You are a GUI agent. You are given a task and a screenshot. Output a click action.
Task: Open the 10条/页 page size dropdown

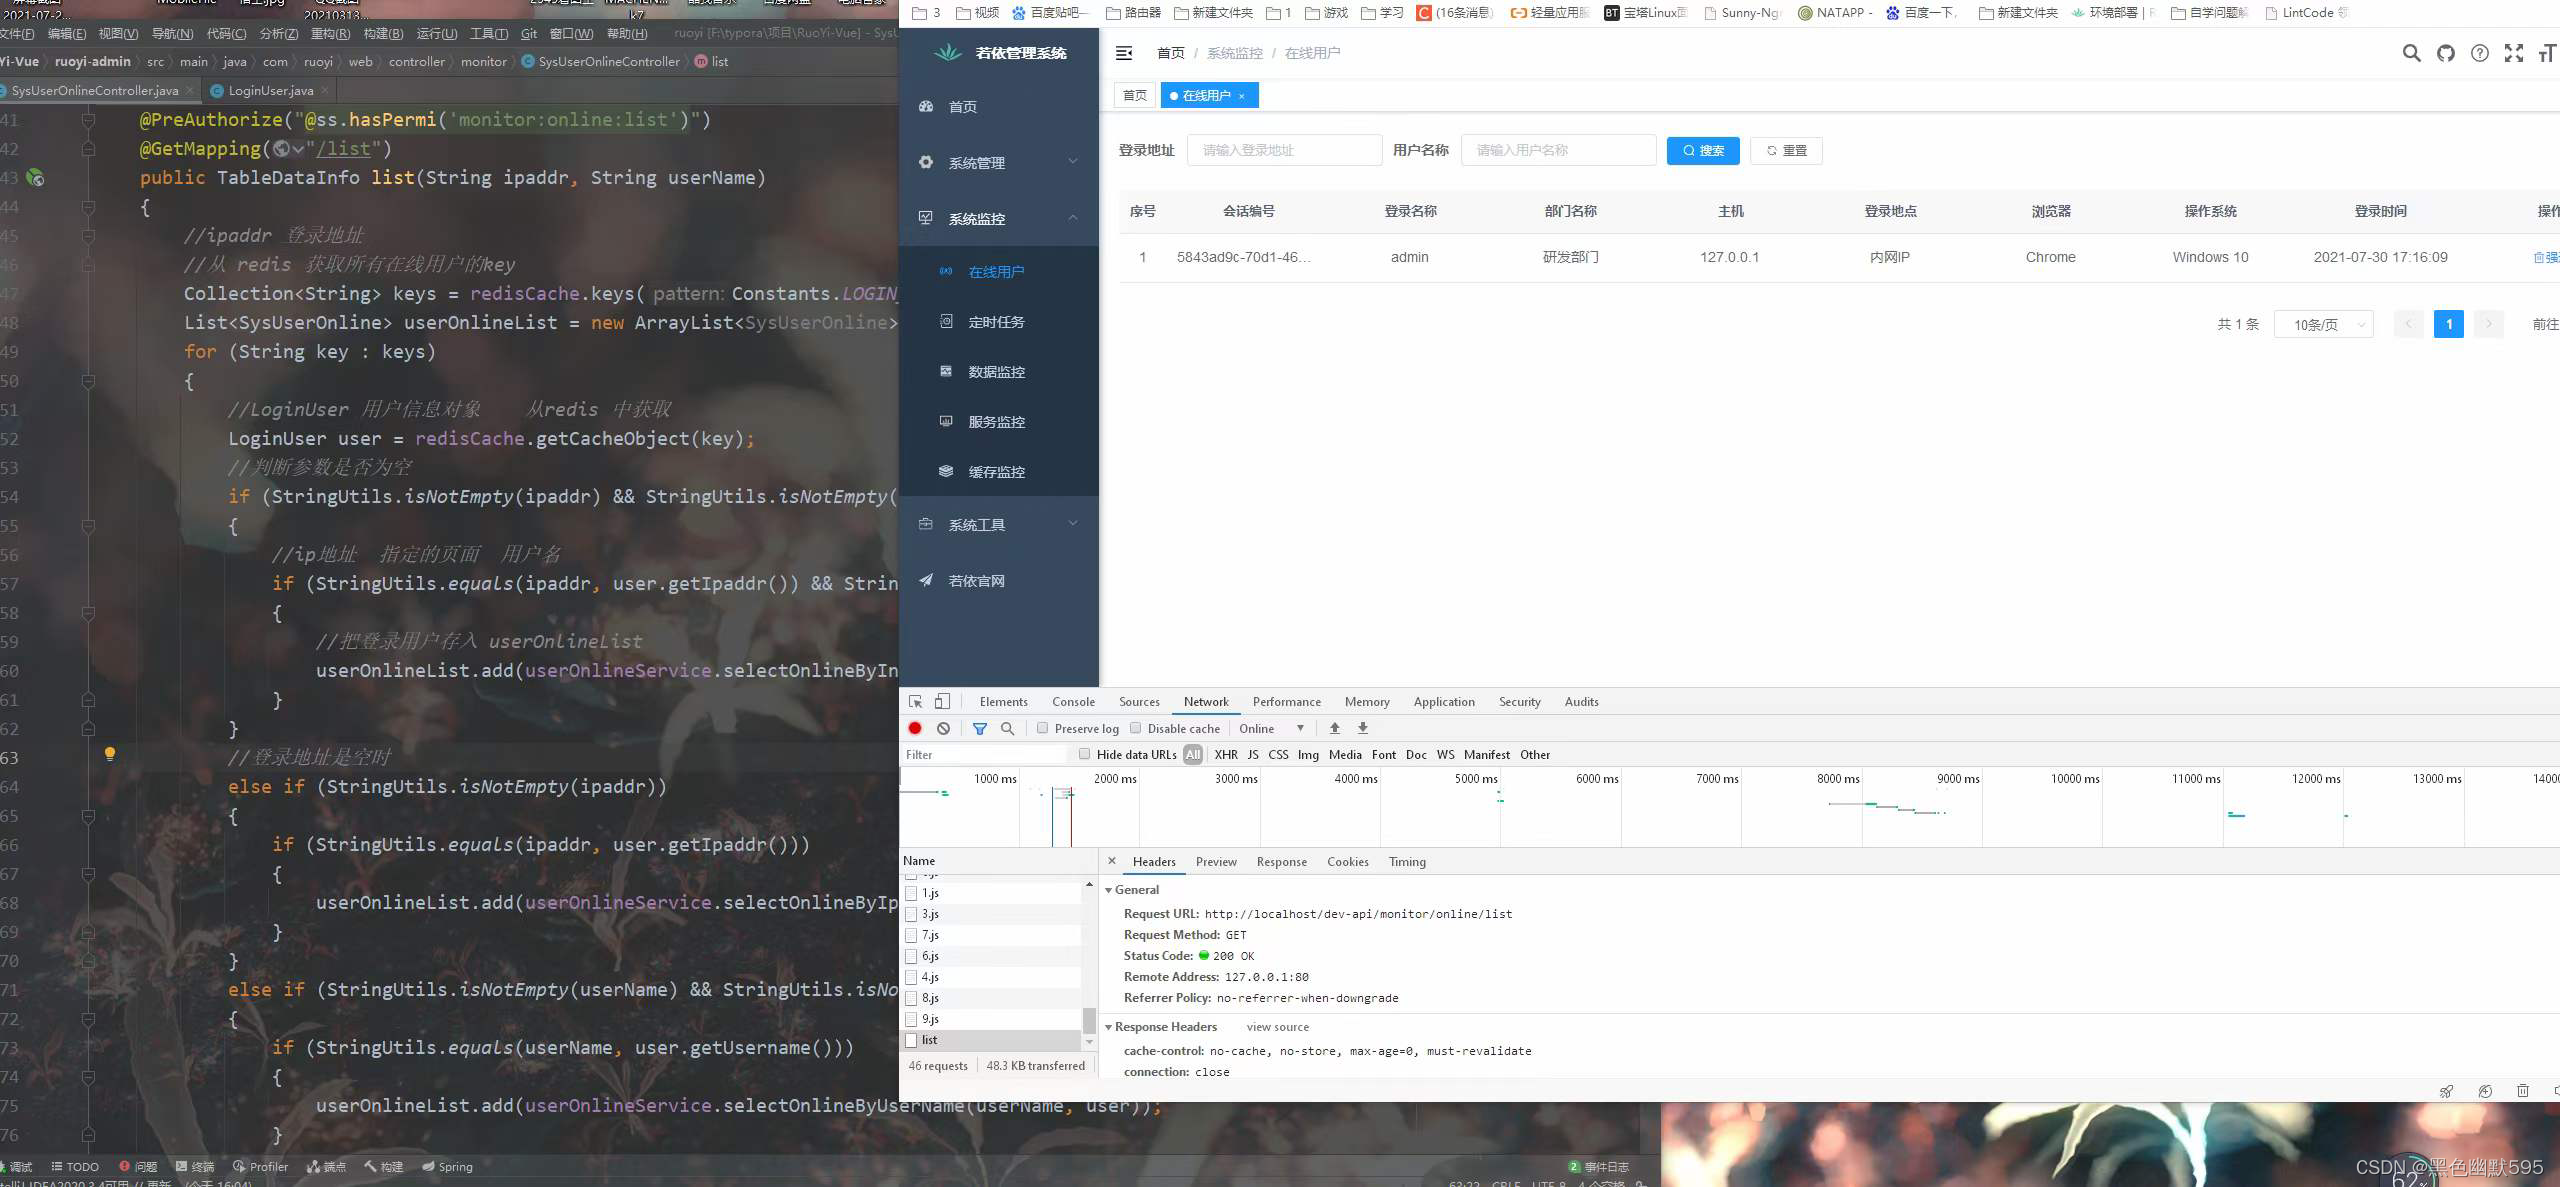click(x=2323, y=324)
